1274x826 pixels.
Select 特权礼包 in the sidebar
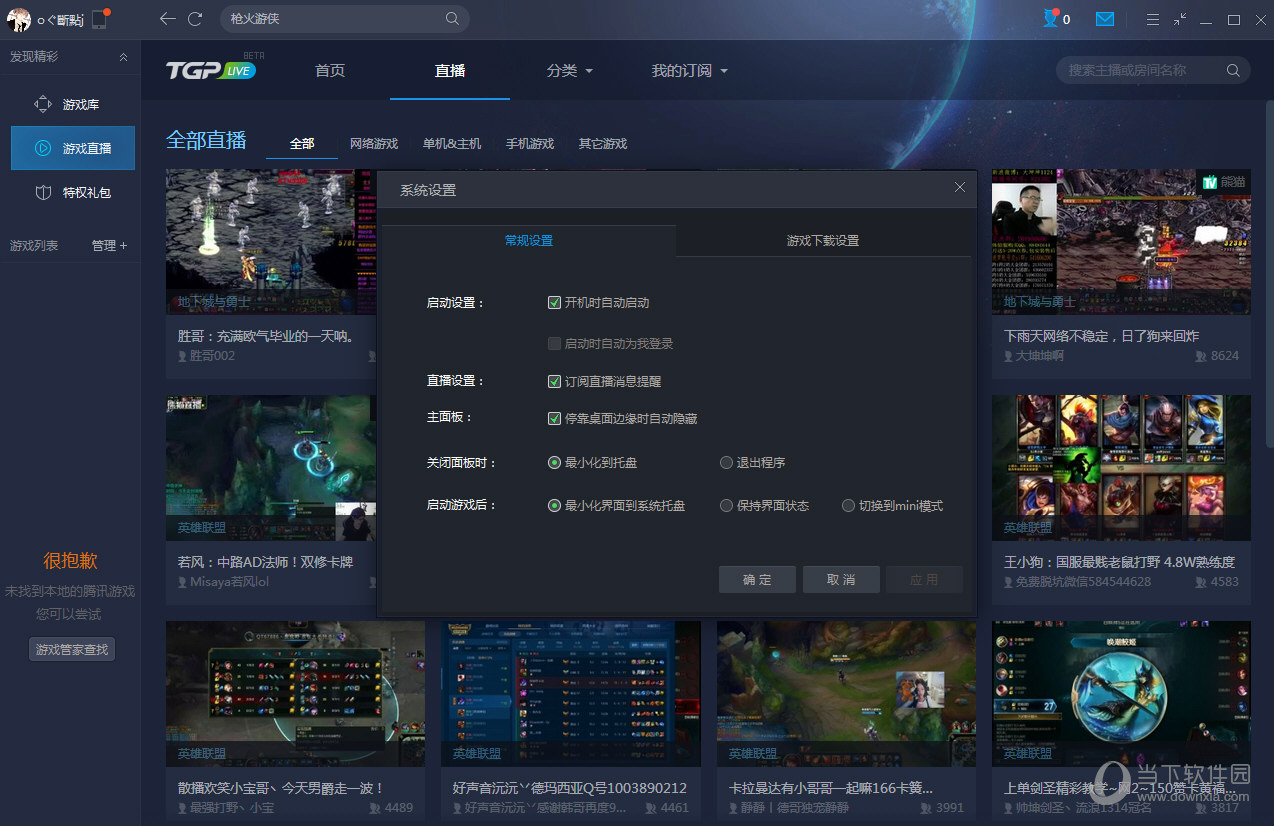point(86,192)
